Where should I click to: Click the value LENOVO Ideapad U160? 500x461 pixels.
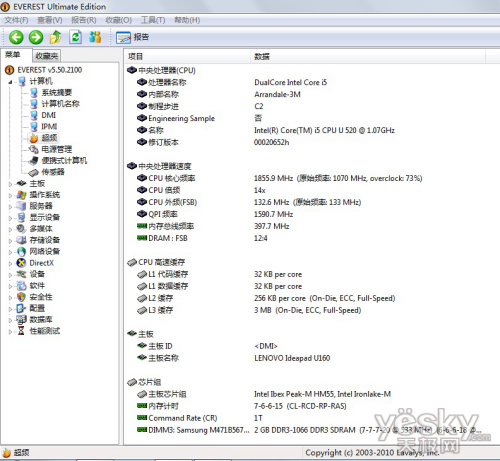pyautogui.click(x=292, y=358)
